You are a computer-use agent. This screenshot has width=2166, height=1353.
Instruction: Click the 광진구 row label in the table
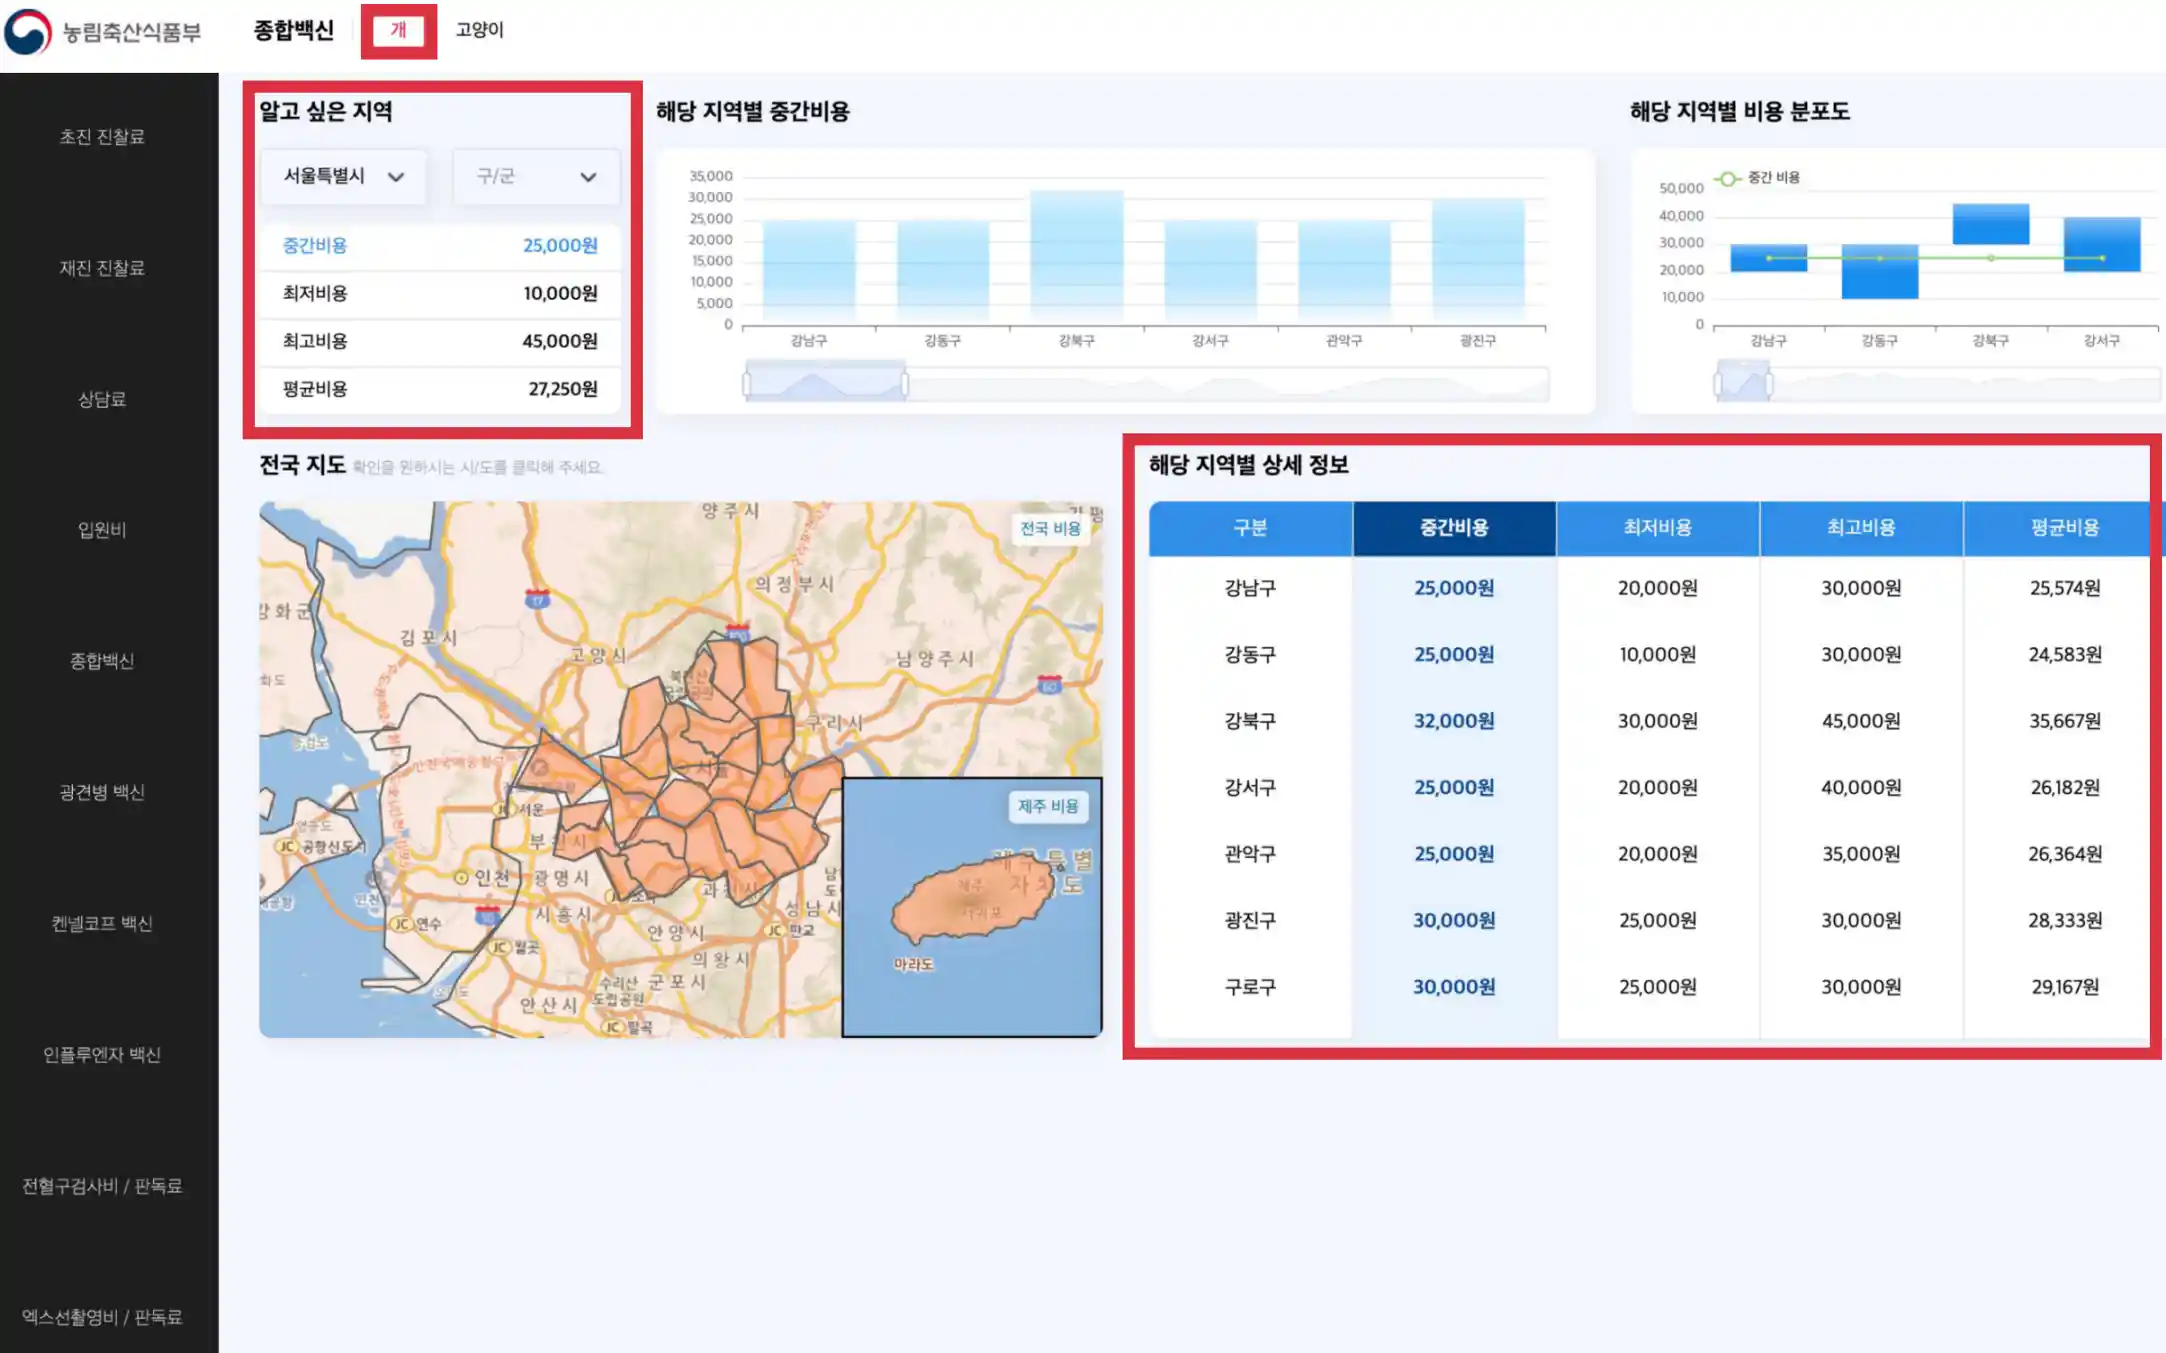(1250, 921)
